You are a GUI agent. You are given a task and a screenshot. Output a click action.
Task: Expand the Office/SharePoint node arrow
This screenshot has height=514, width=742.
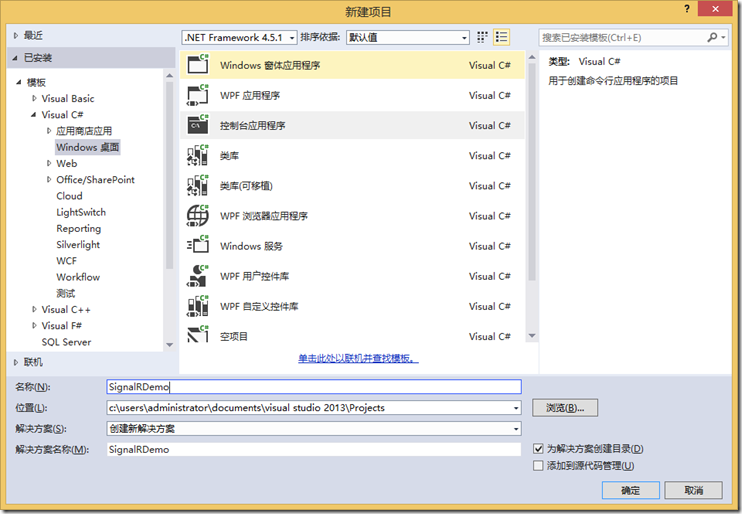pyautogui.click(x=49, y=179)
